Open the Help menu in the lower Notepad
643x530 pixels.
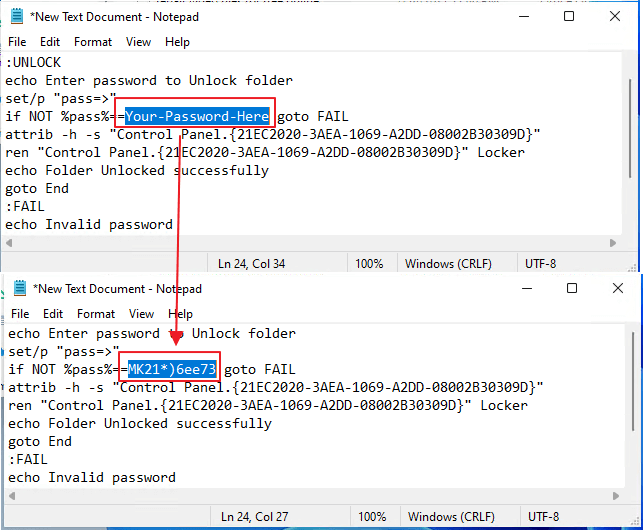click(180, 314)
